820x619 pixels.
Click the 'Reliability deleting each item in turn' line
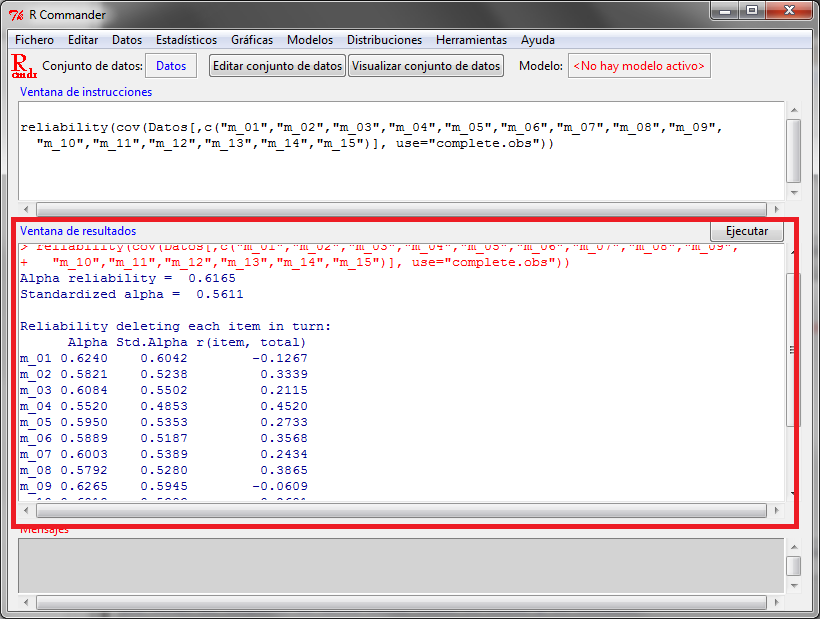[x=175, y=326]
